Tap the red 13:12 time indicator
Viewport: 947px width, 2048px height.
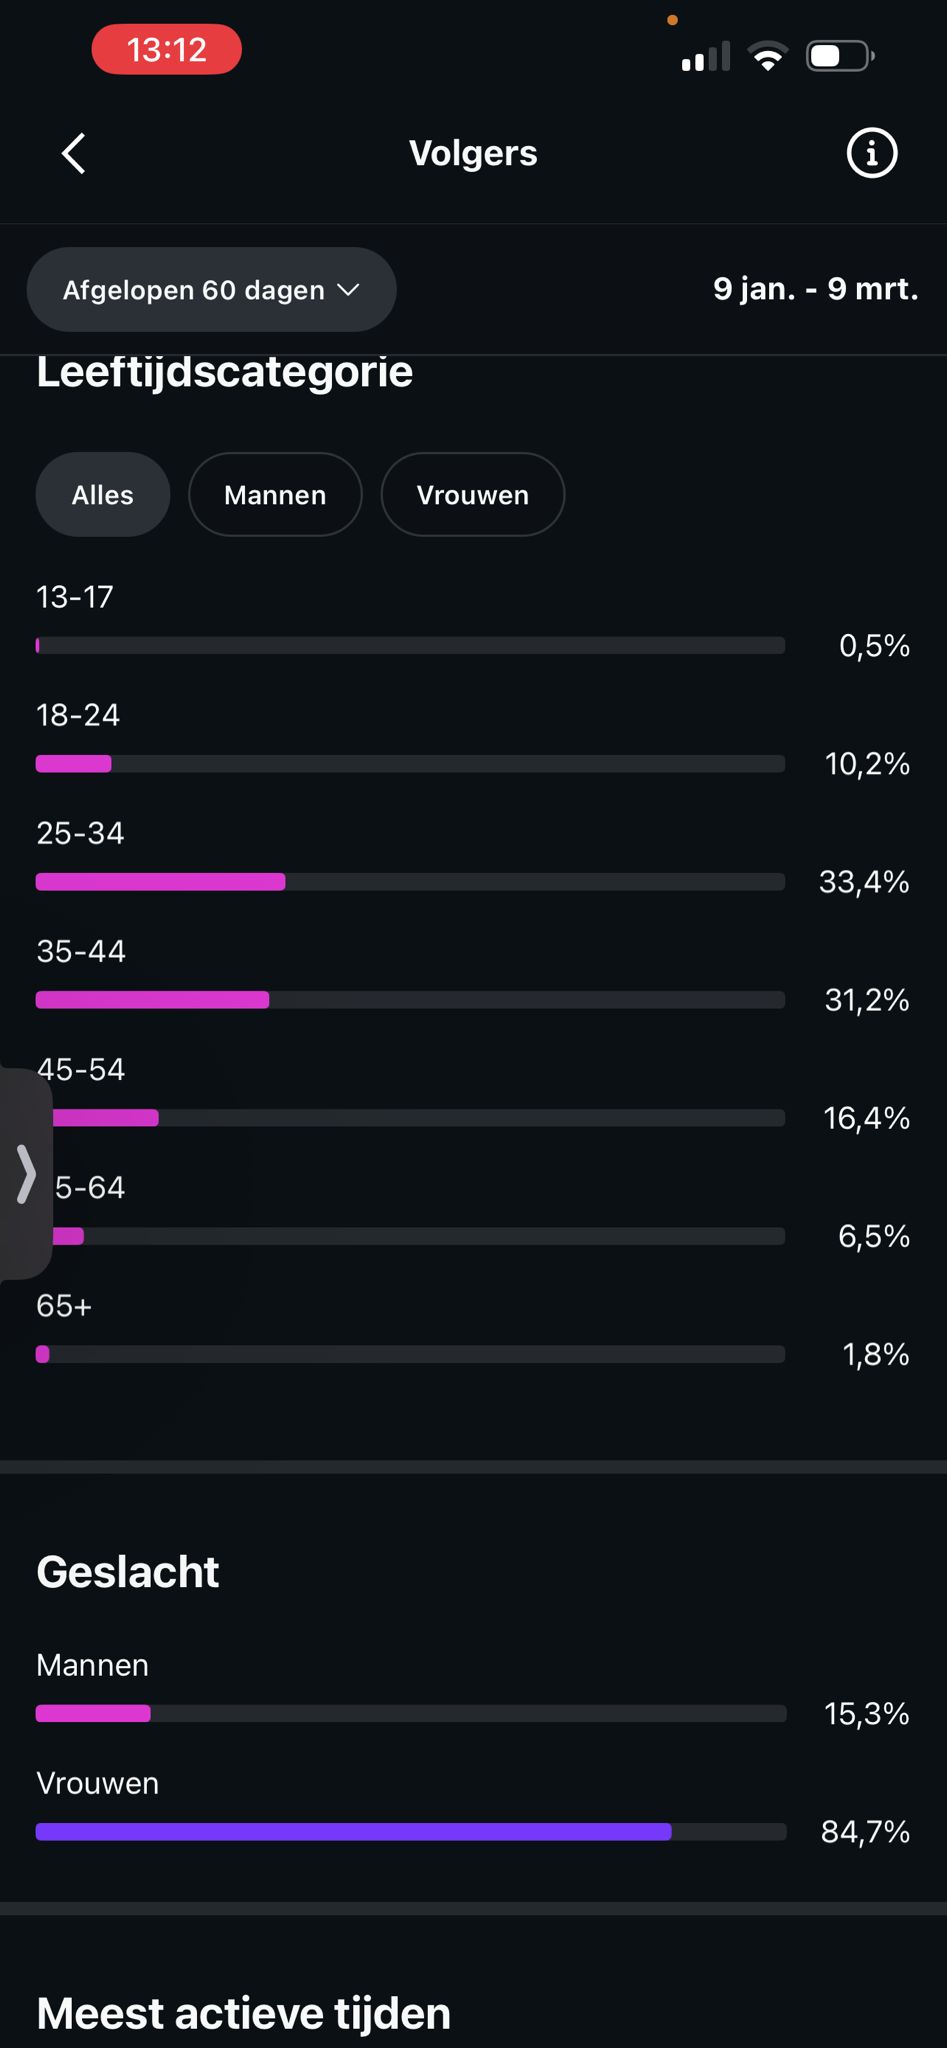[x=167, y=50]
